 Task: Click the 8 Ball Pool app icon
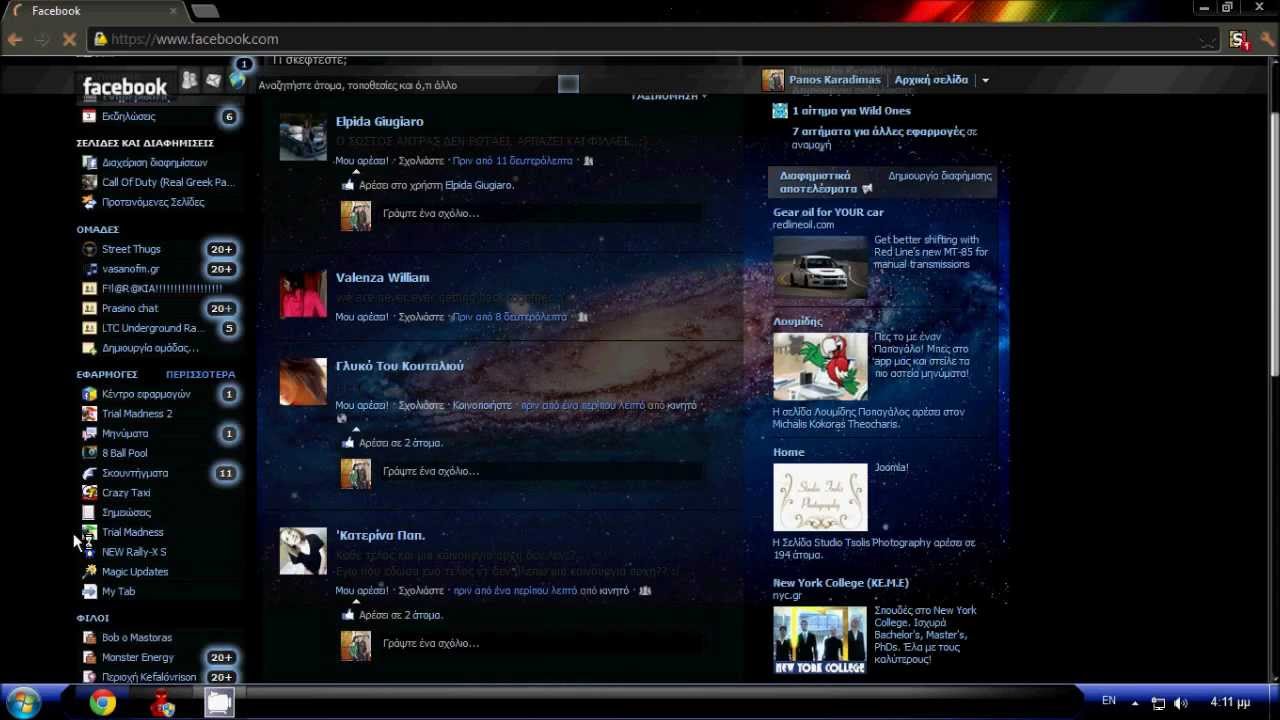coord(89,453)
